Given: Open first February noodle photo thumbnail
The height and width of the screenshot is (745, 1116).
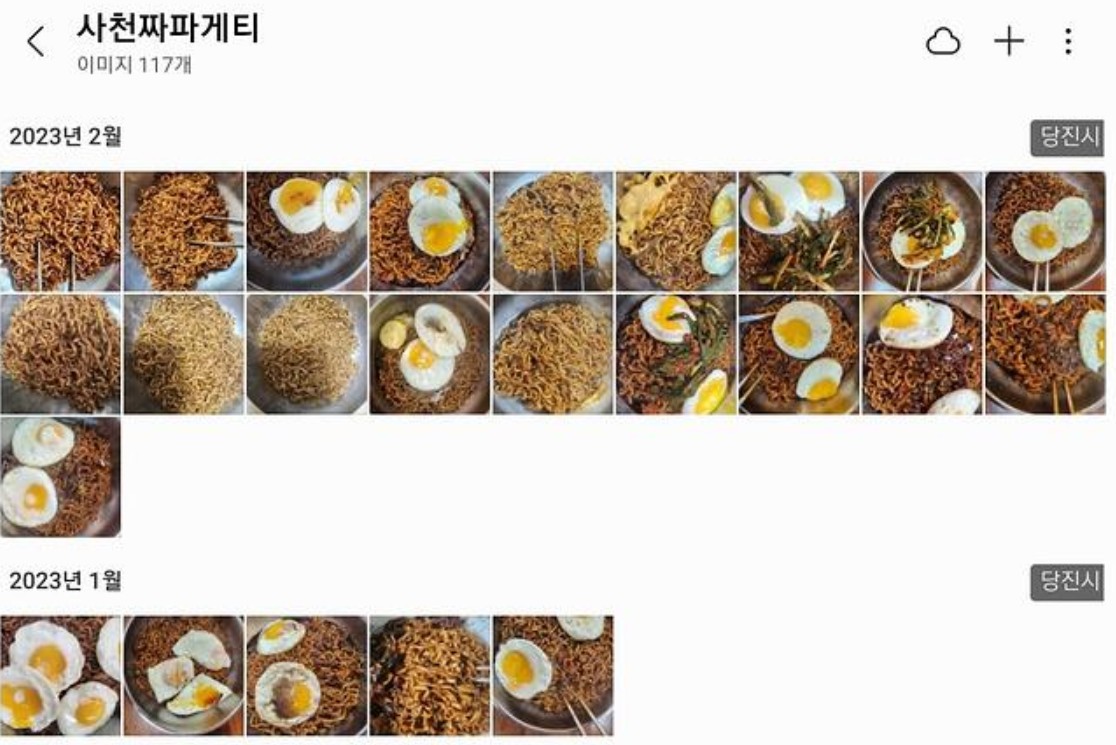Looking at the screenshot, I should coord(60,231).
